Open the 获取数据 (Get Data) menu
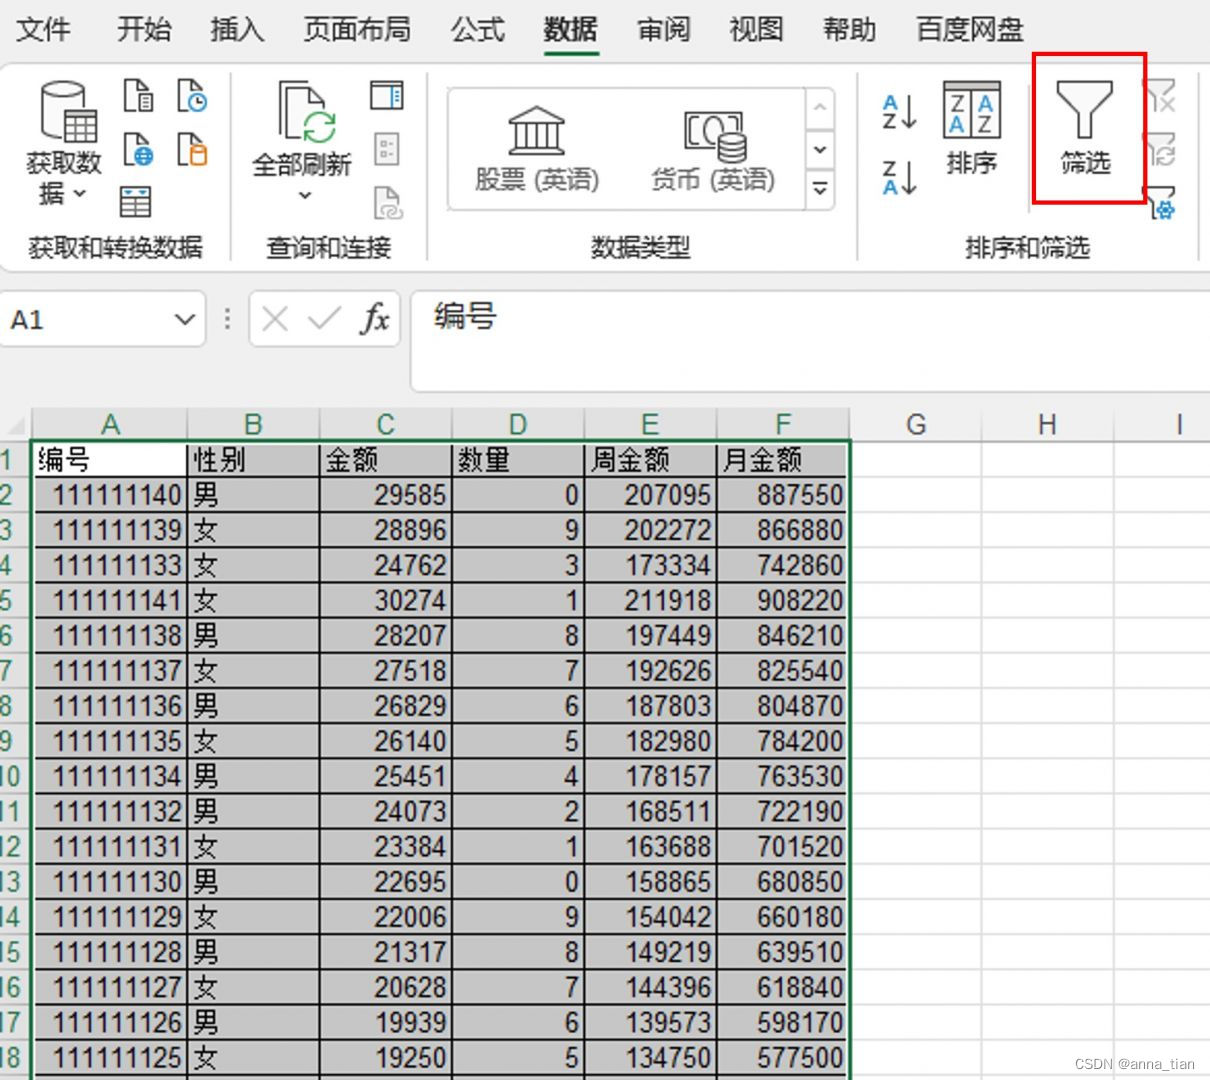This screenshot has width=1210, height=1080. tap(64, 145)
